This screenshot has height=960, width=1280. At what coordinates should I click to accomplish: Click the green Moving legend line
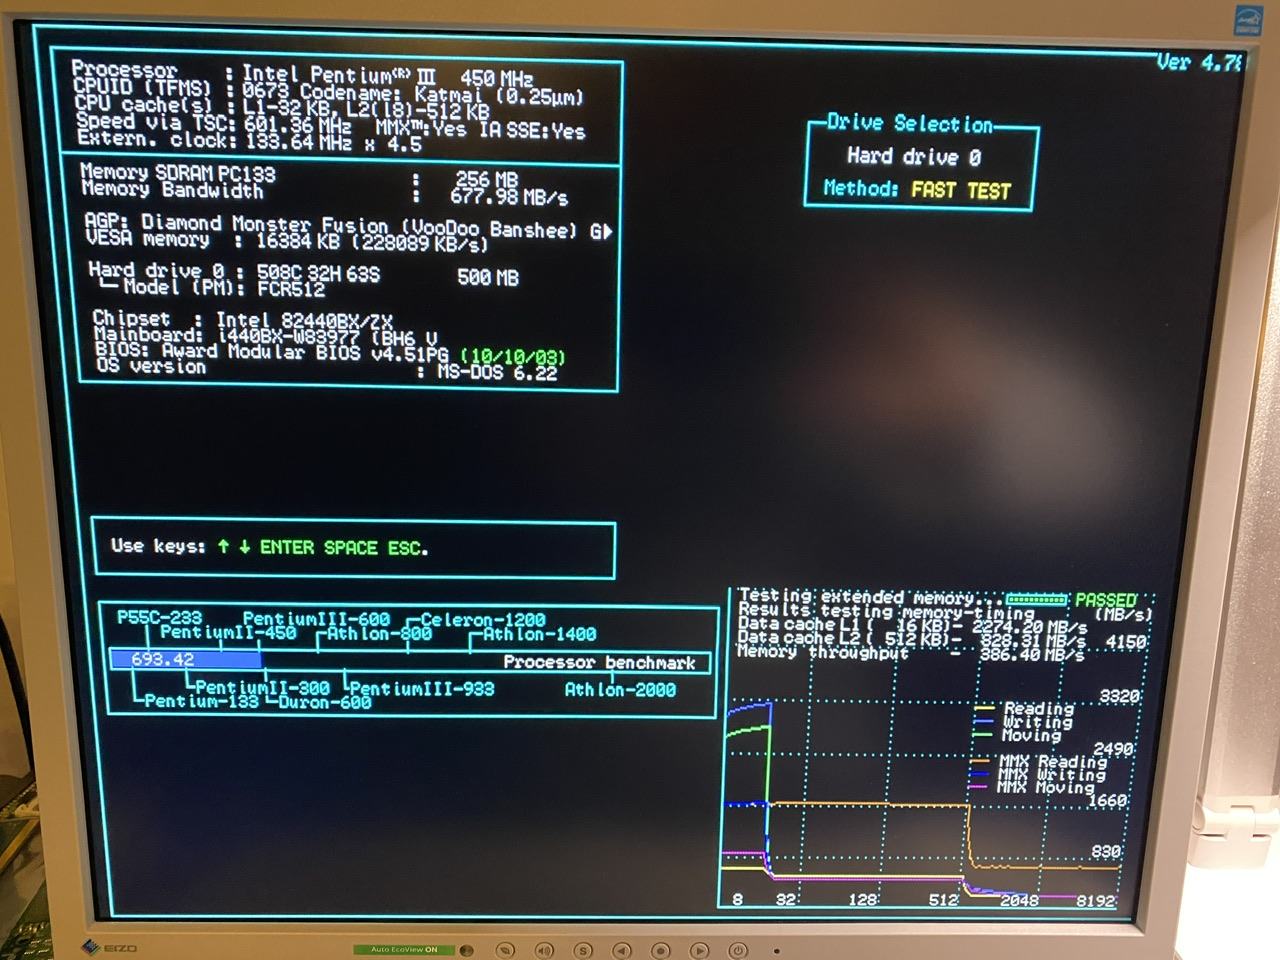[984, 734]
